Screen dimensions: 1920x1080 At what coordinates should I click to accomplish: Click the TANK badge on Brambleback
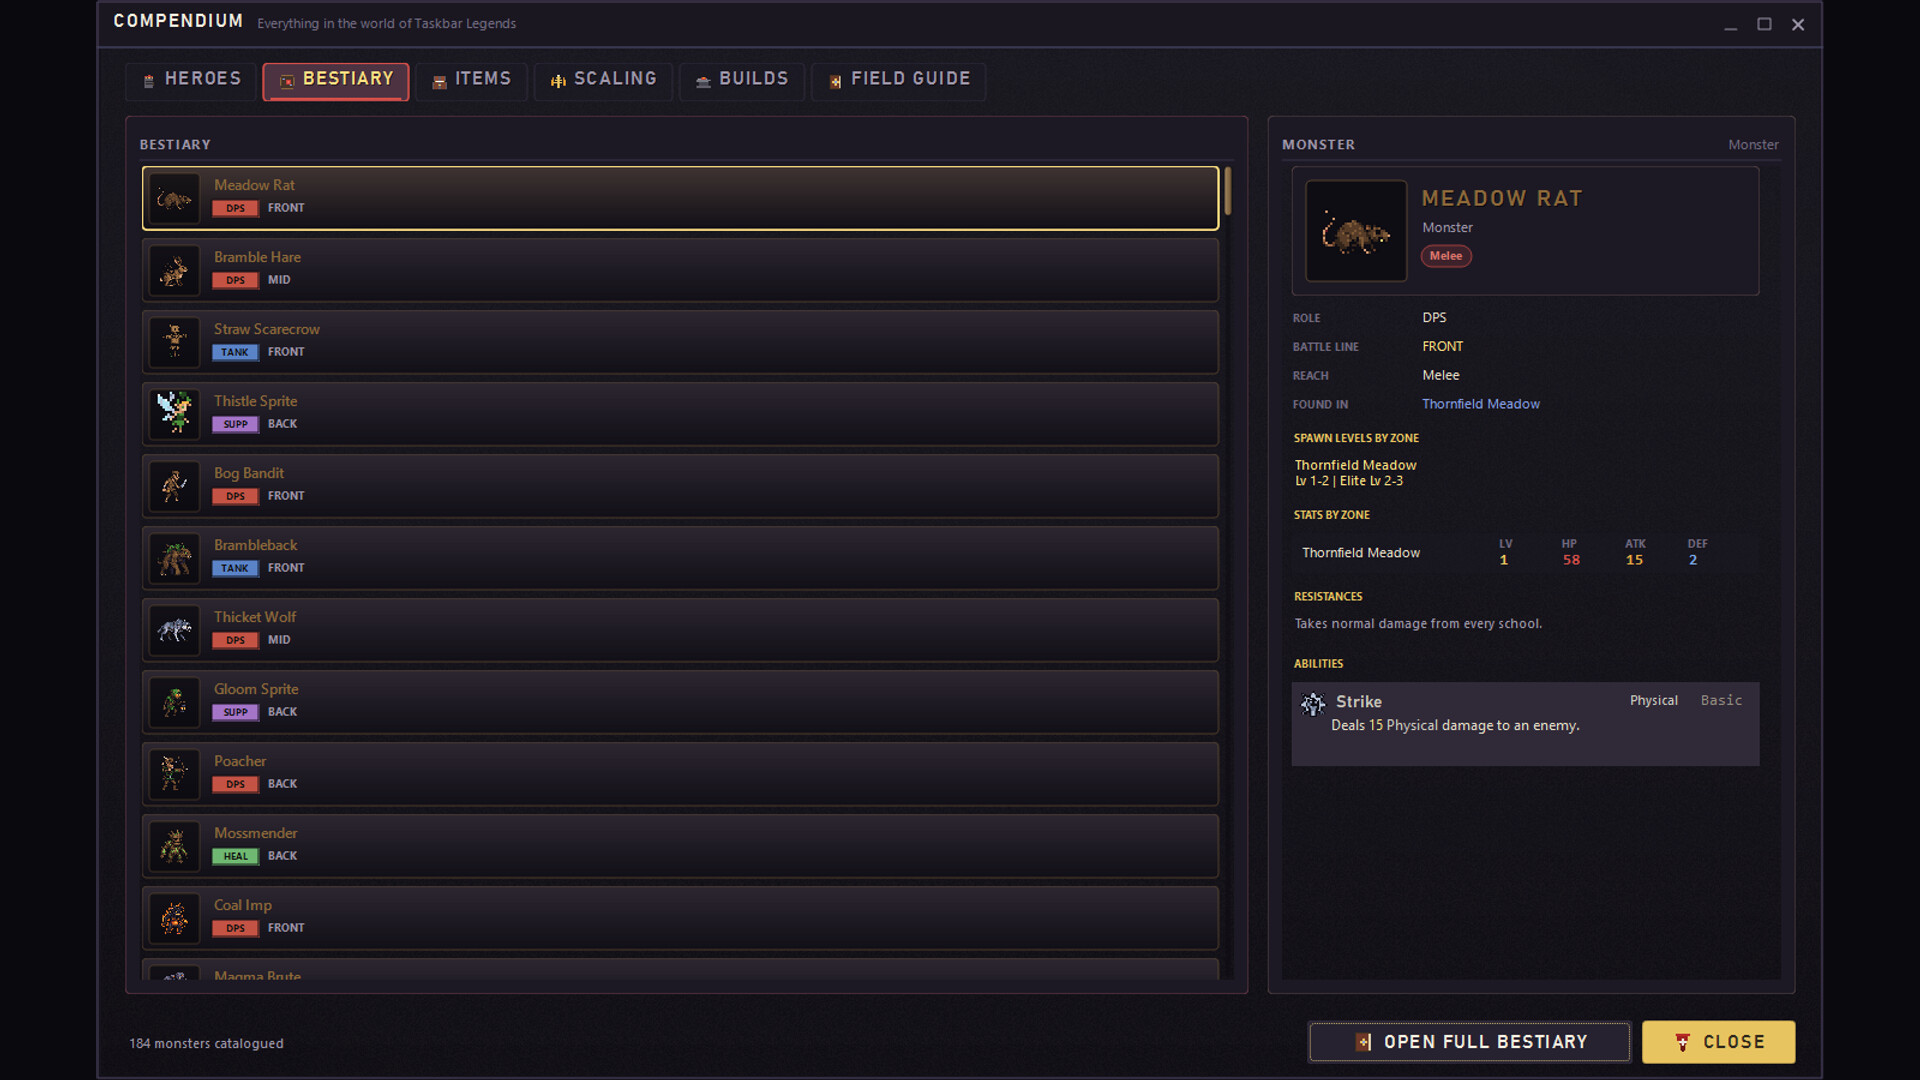pyautogui.click(x=235, y=568)
